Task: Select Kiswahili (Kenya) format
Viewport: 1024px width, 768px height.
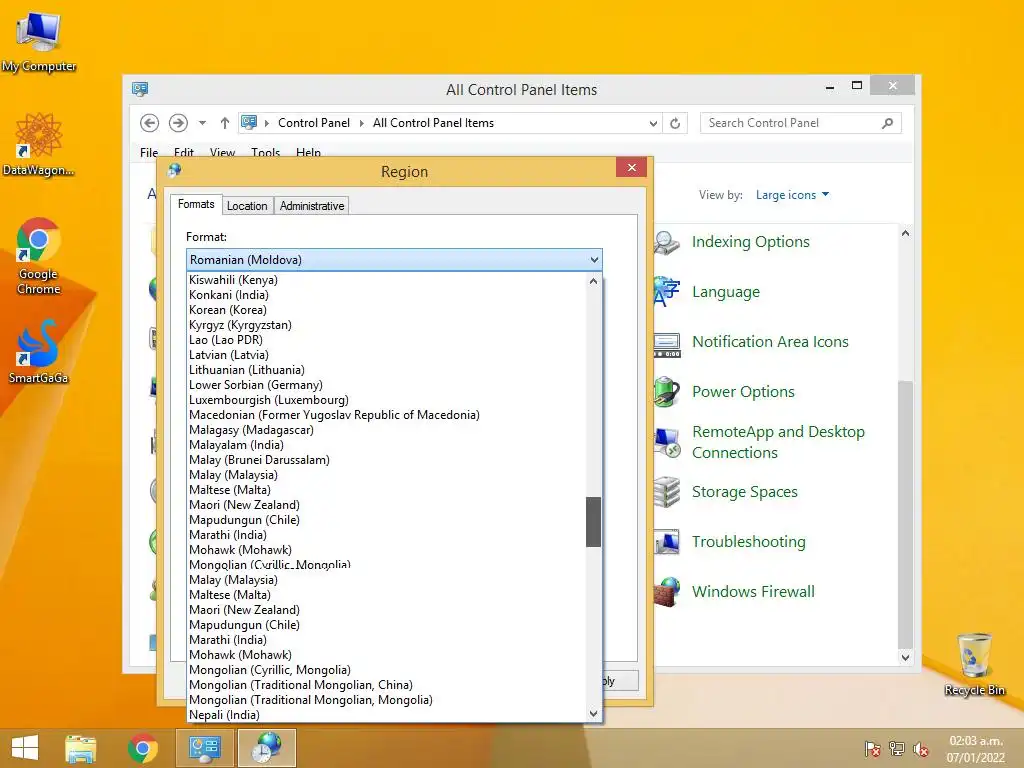Action: [x=386, y=280]
